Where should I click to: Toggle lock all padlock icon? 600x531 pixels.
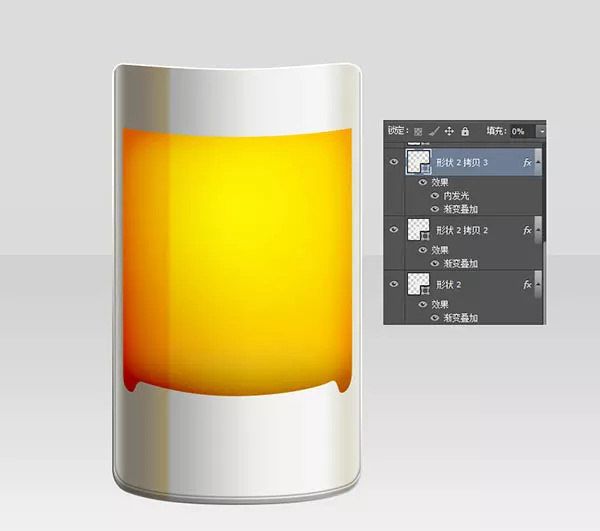click(465, 131)
